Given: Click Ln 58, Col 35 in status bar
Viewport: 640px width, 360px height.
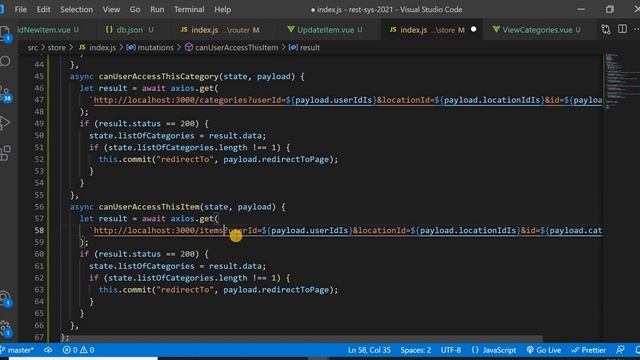Looking at the screenshot, I should (369, 350).
